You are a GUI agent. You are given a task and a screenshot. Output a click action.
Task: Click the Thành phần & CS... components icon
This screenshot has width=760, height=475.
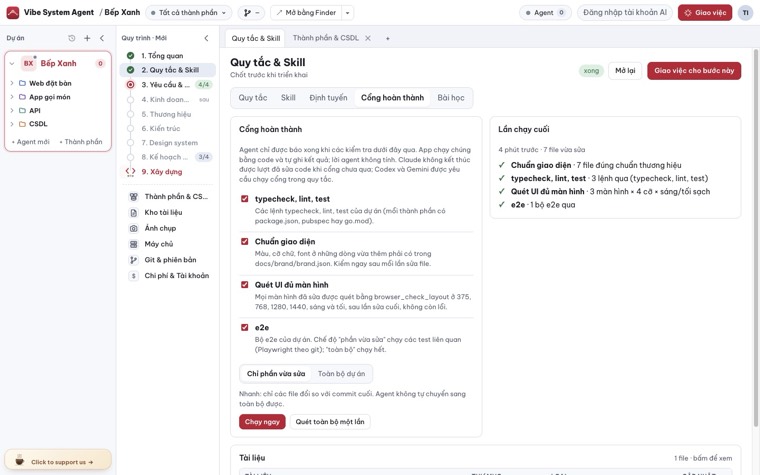coord(134,196)
